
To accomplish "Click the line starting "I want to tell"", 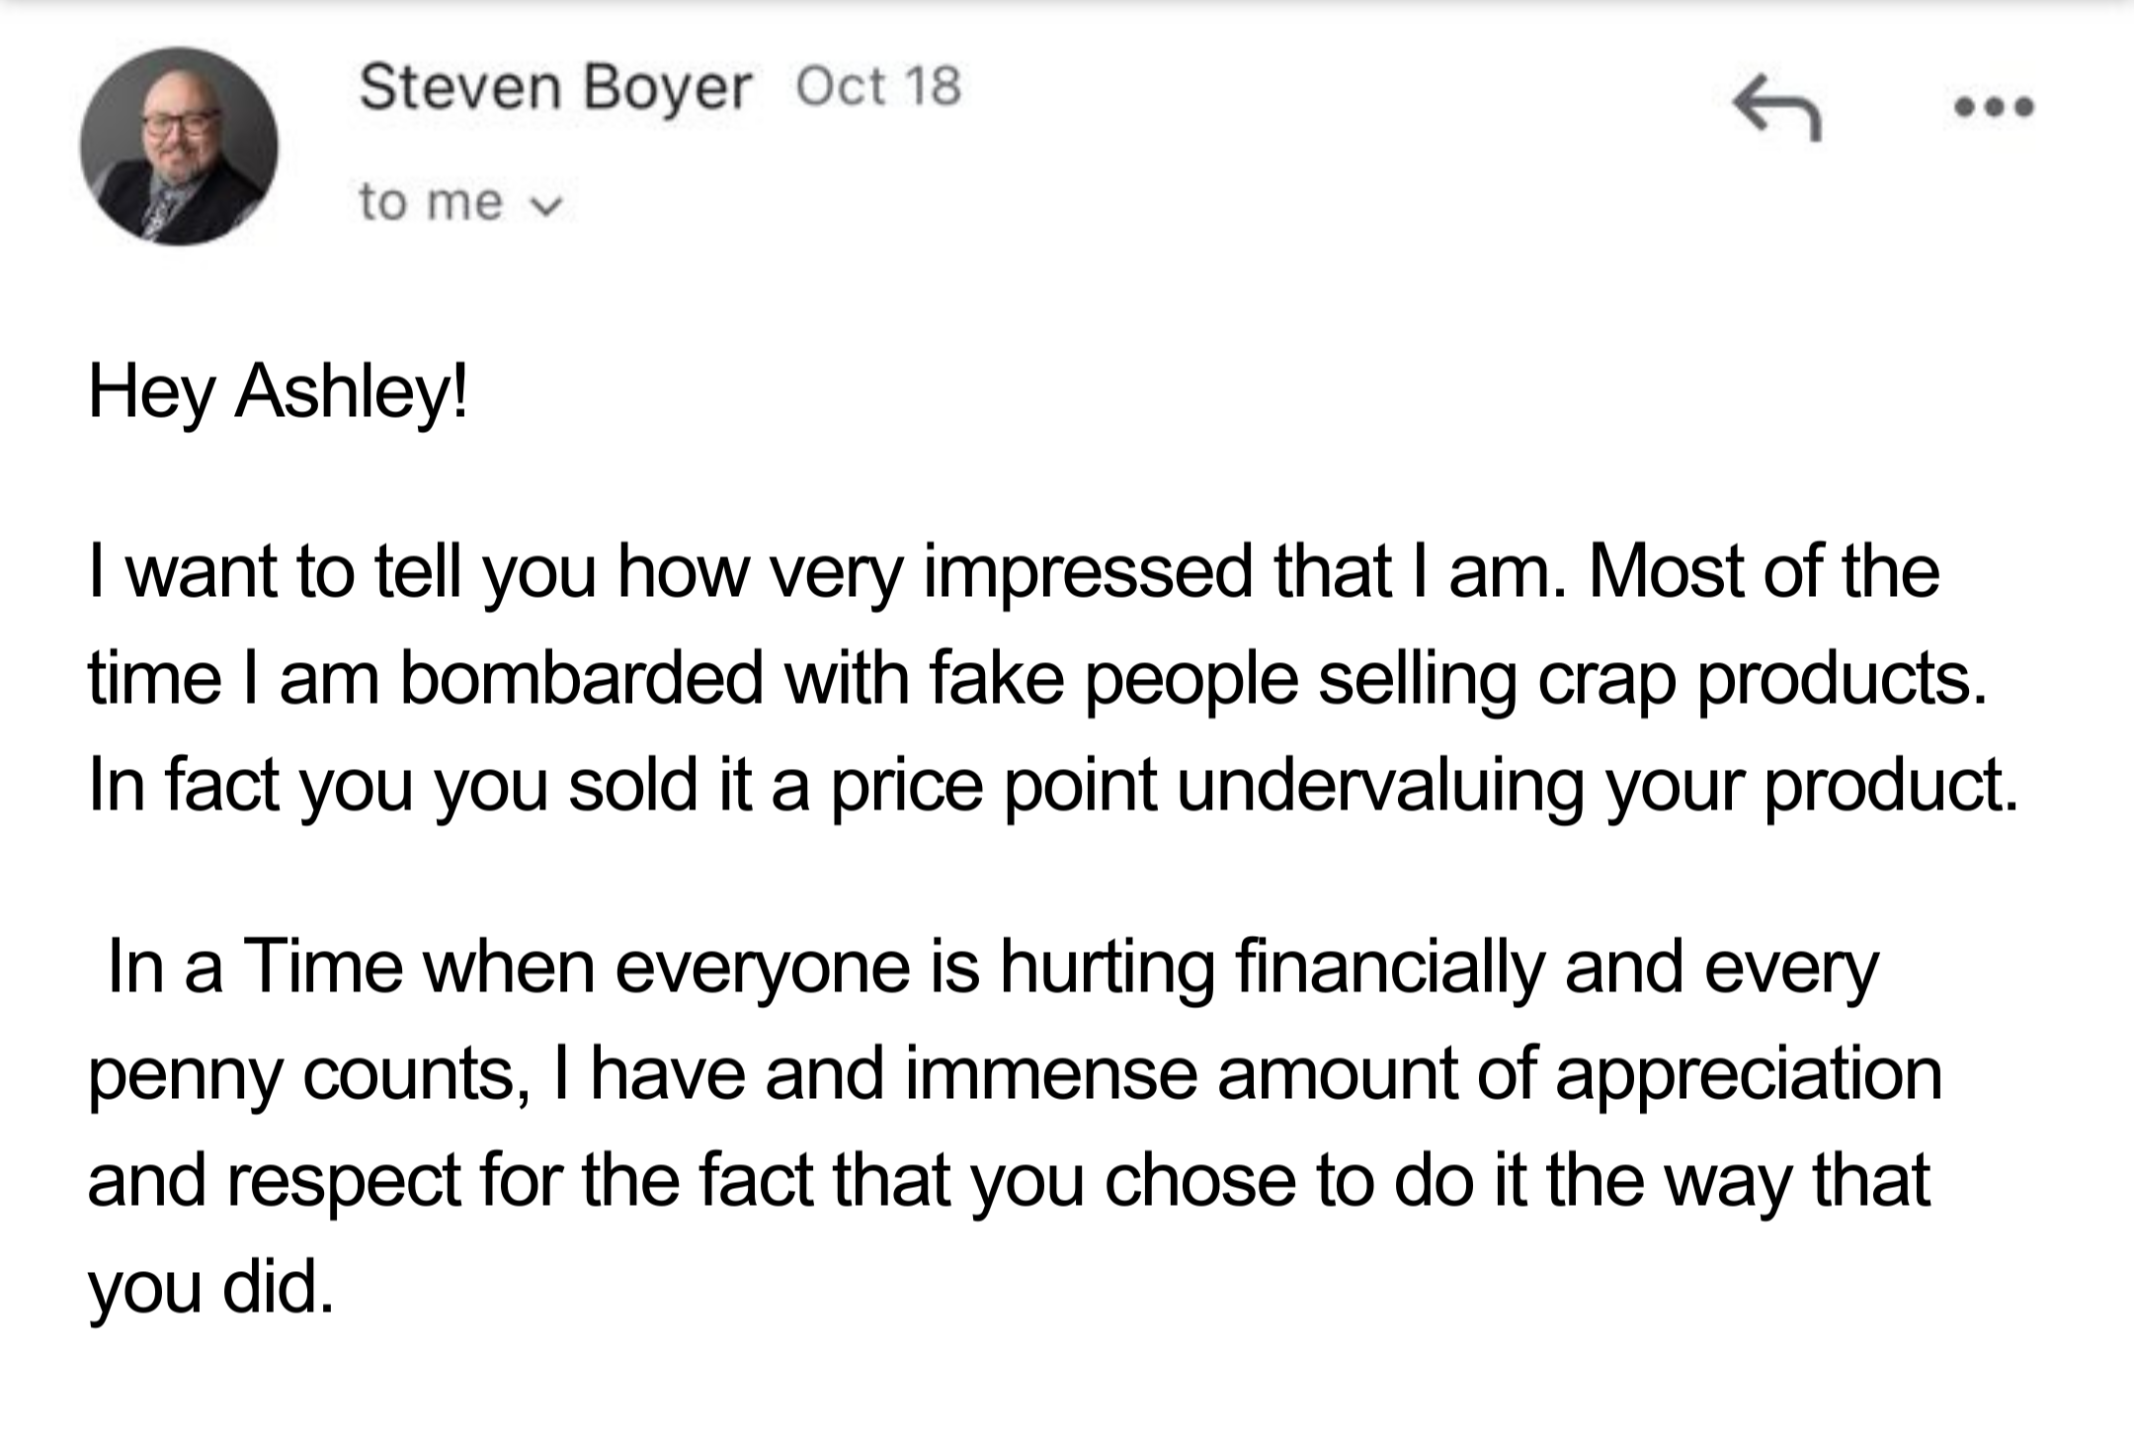I will point(1013,572).
